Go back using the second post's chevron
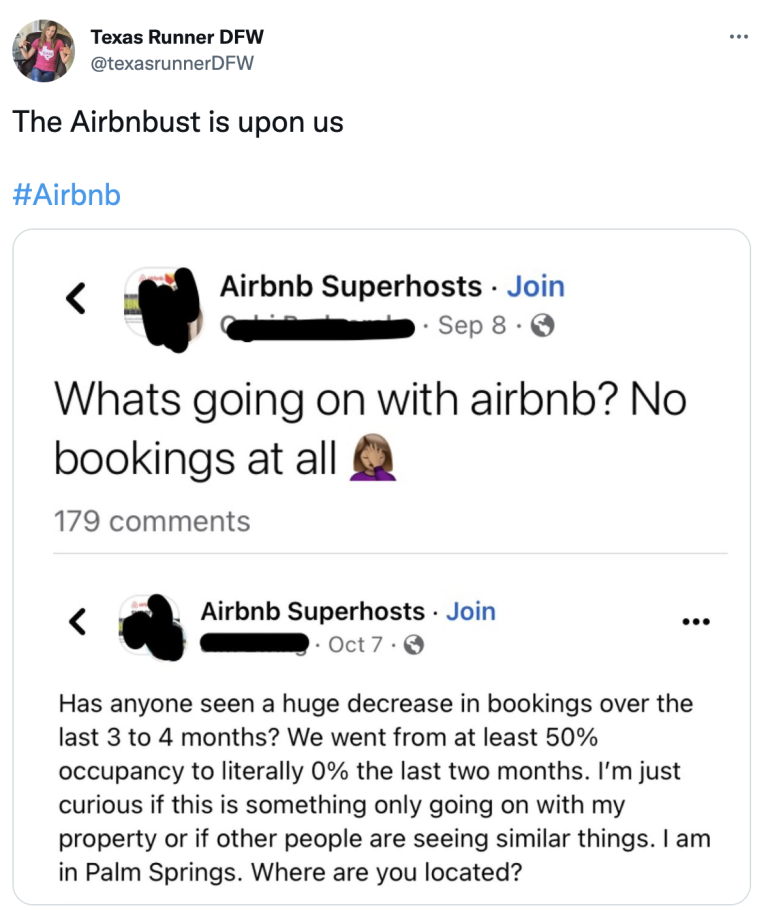This screenshot has width=770, height=910. 75,621
